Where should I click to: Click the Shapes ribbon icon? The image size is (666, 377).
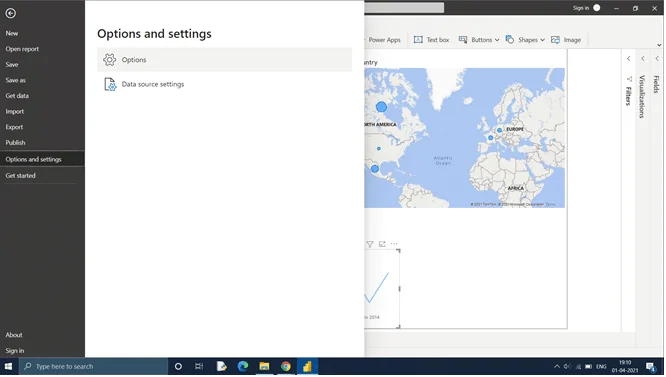click(x=510, y=40)
